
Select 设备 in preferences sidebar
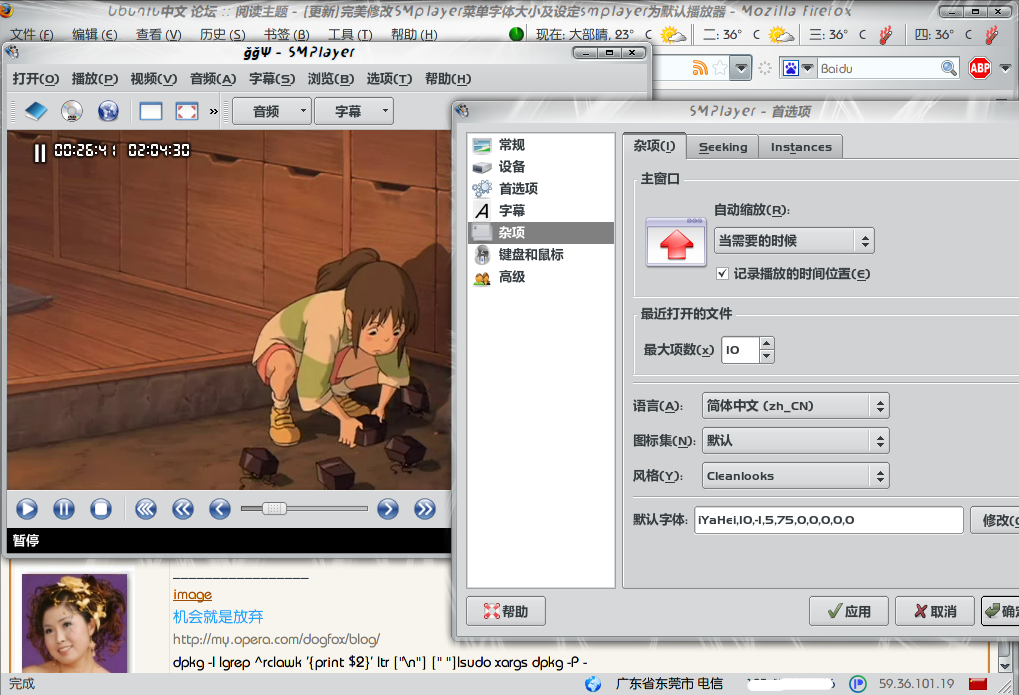tap(541, 167)
